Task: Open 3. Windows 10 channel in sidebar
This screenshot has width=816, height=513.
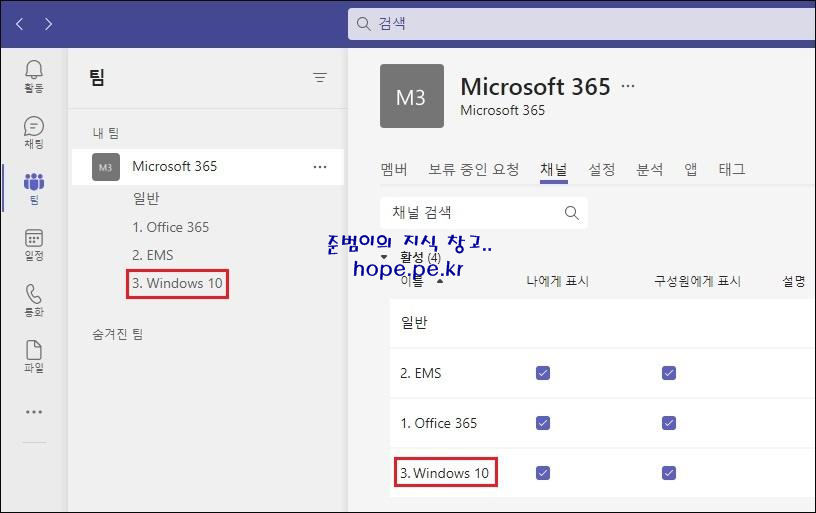Action: point(177,284)
